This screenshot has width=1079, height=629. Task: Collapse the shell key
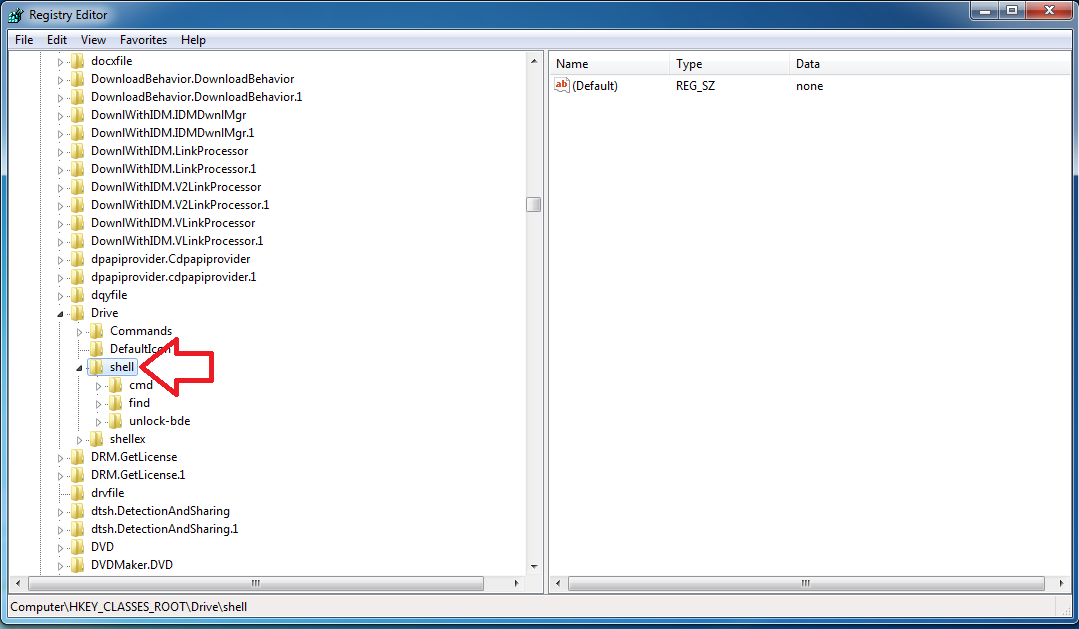click(x=79, y=368)
